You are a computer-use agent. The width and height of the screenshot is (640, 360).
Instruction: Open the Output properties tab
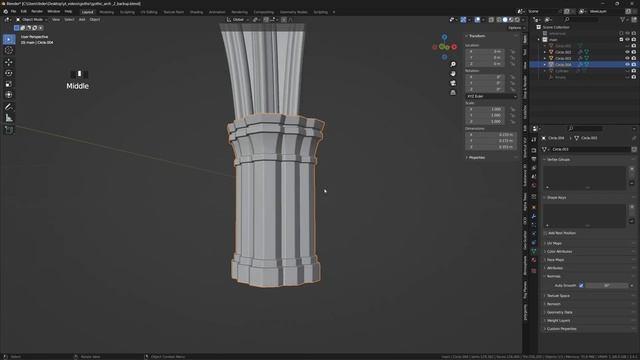click(x=533, y=159)
